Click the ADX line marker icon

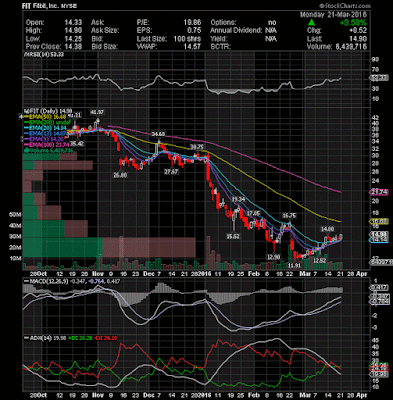[x=26, y=338]
